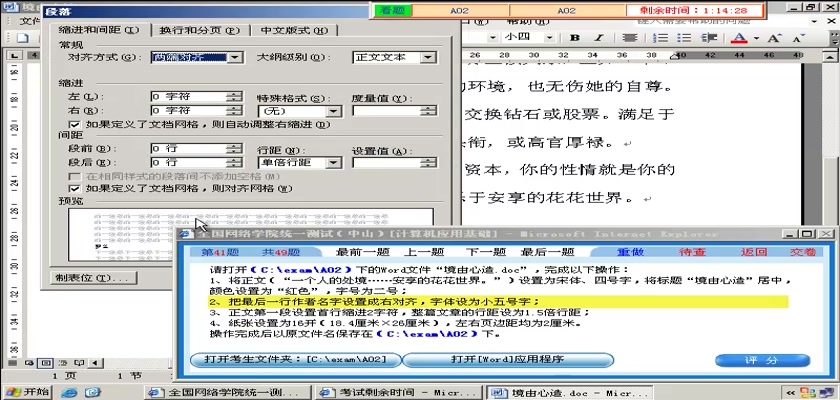The image size is (840, 400).
Task: Click 打开考生文件夹 button
Action: (x=296, y=359)
